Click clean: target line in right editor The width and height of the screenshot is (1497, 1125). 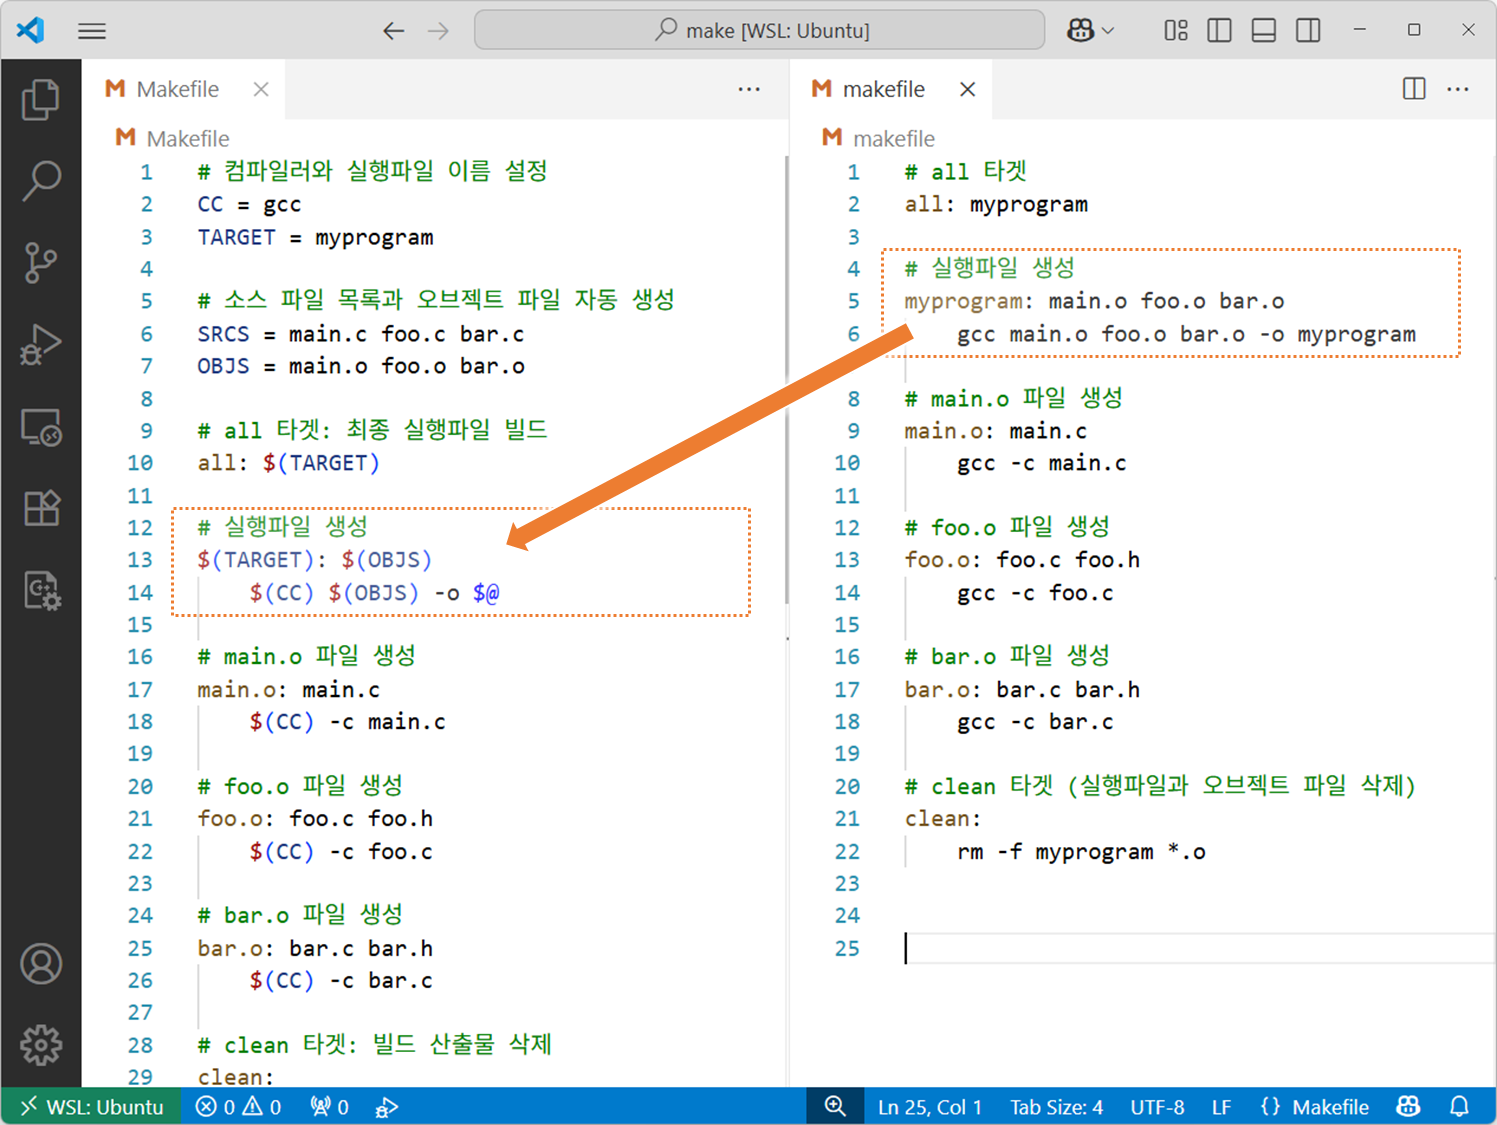click(x=943, y=819)
